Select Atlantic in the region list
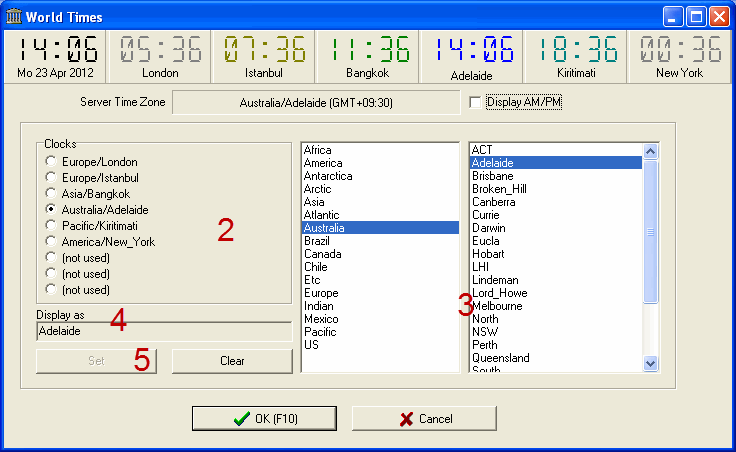736x452 pixels. coord(380,215)
